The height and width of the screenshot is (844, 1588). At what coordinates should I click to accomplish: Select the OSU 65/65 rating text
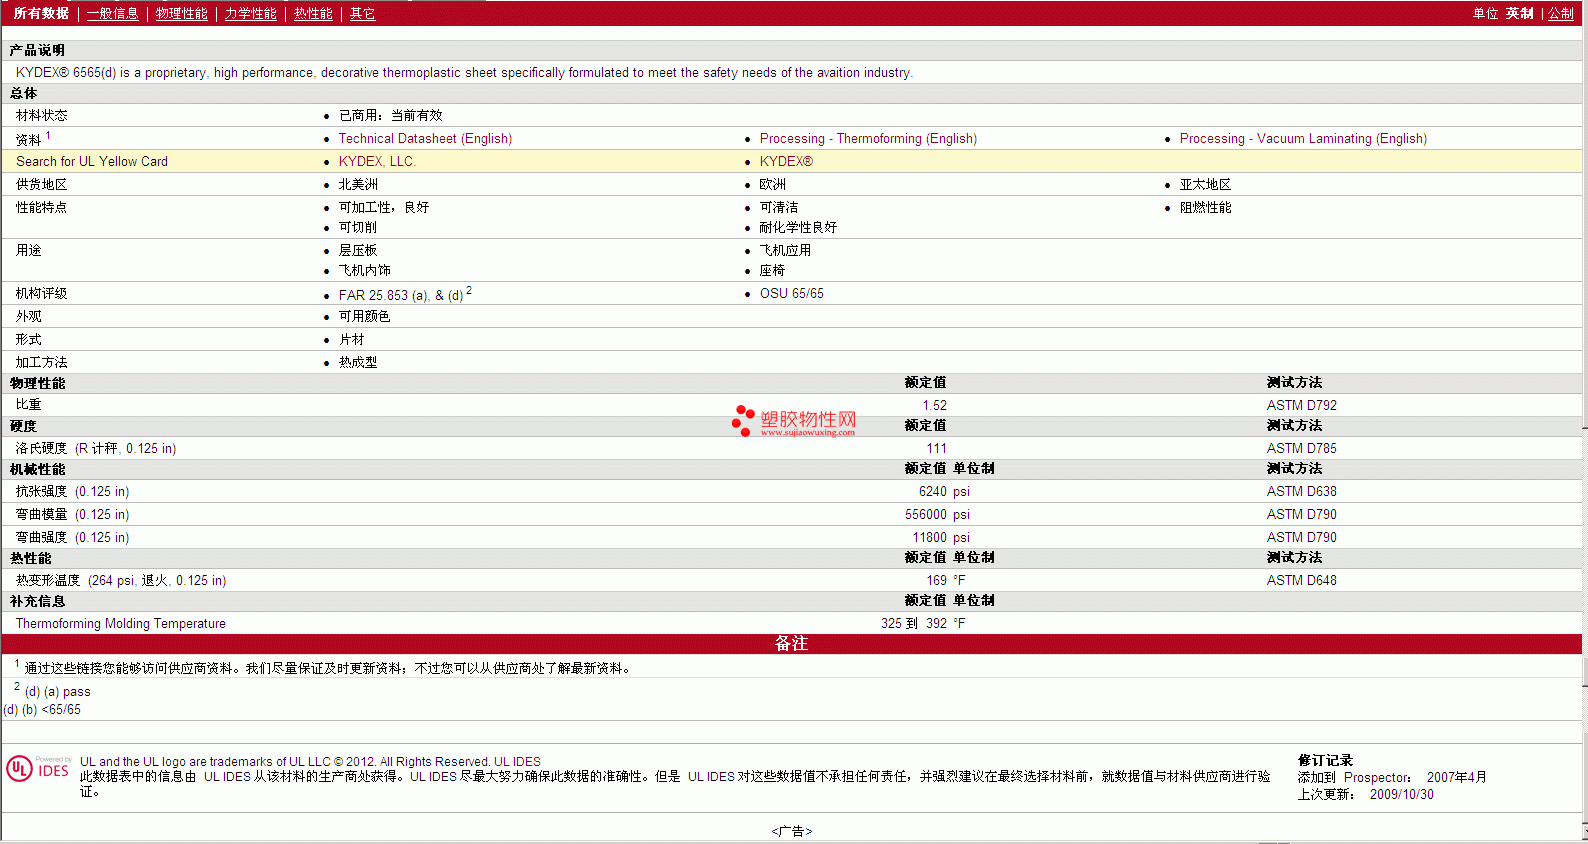[x=792, y=294]
